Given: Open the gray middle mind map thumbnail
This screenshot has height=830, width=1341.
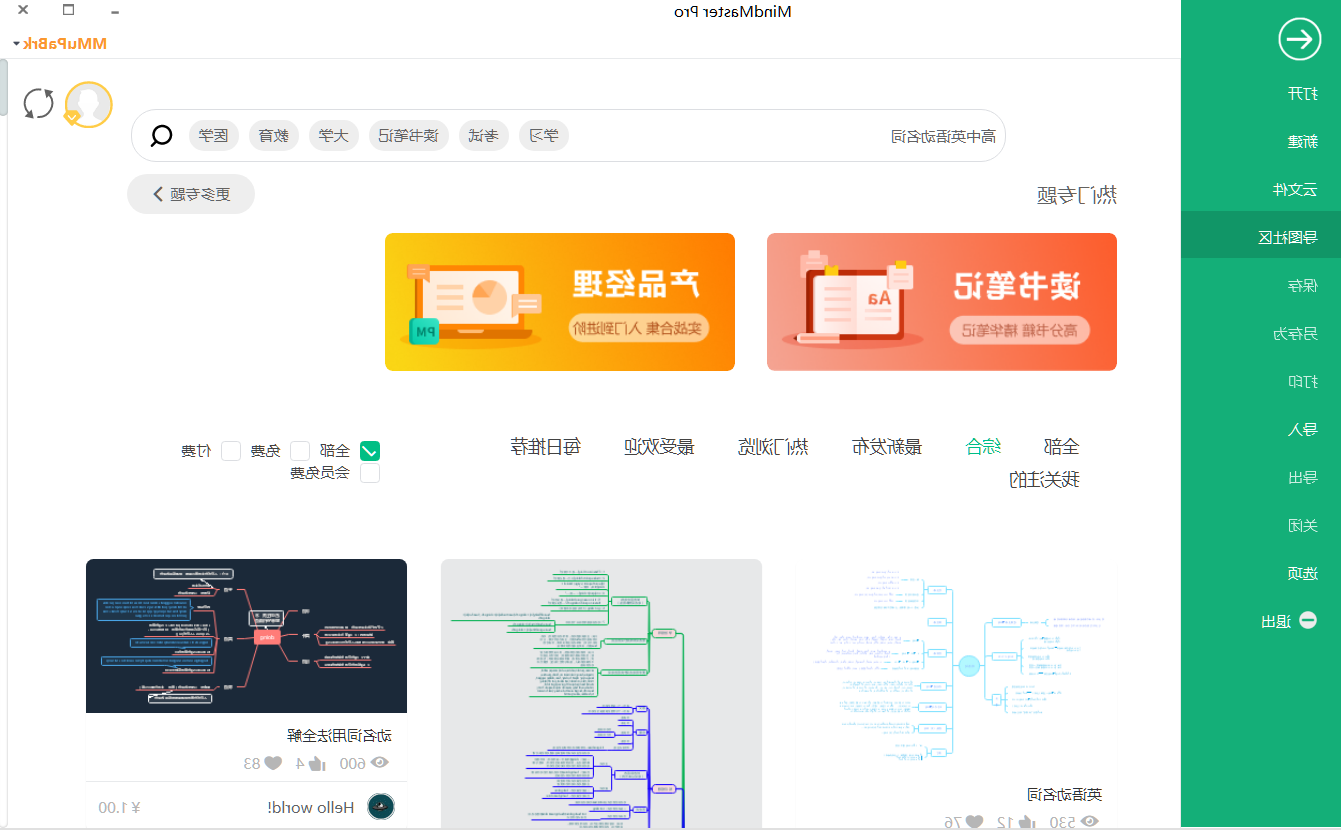Looking at the screenshot, I should 601,693.
